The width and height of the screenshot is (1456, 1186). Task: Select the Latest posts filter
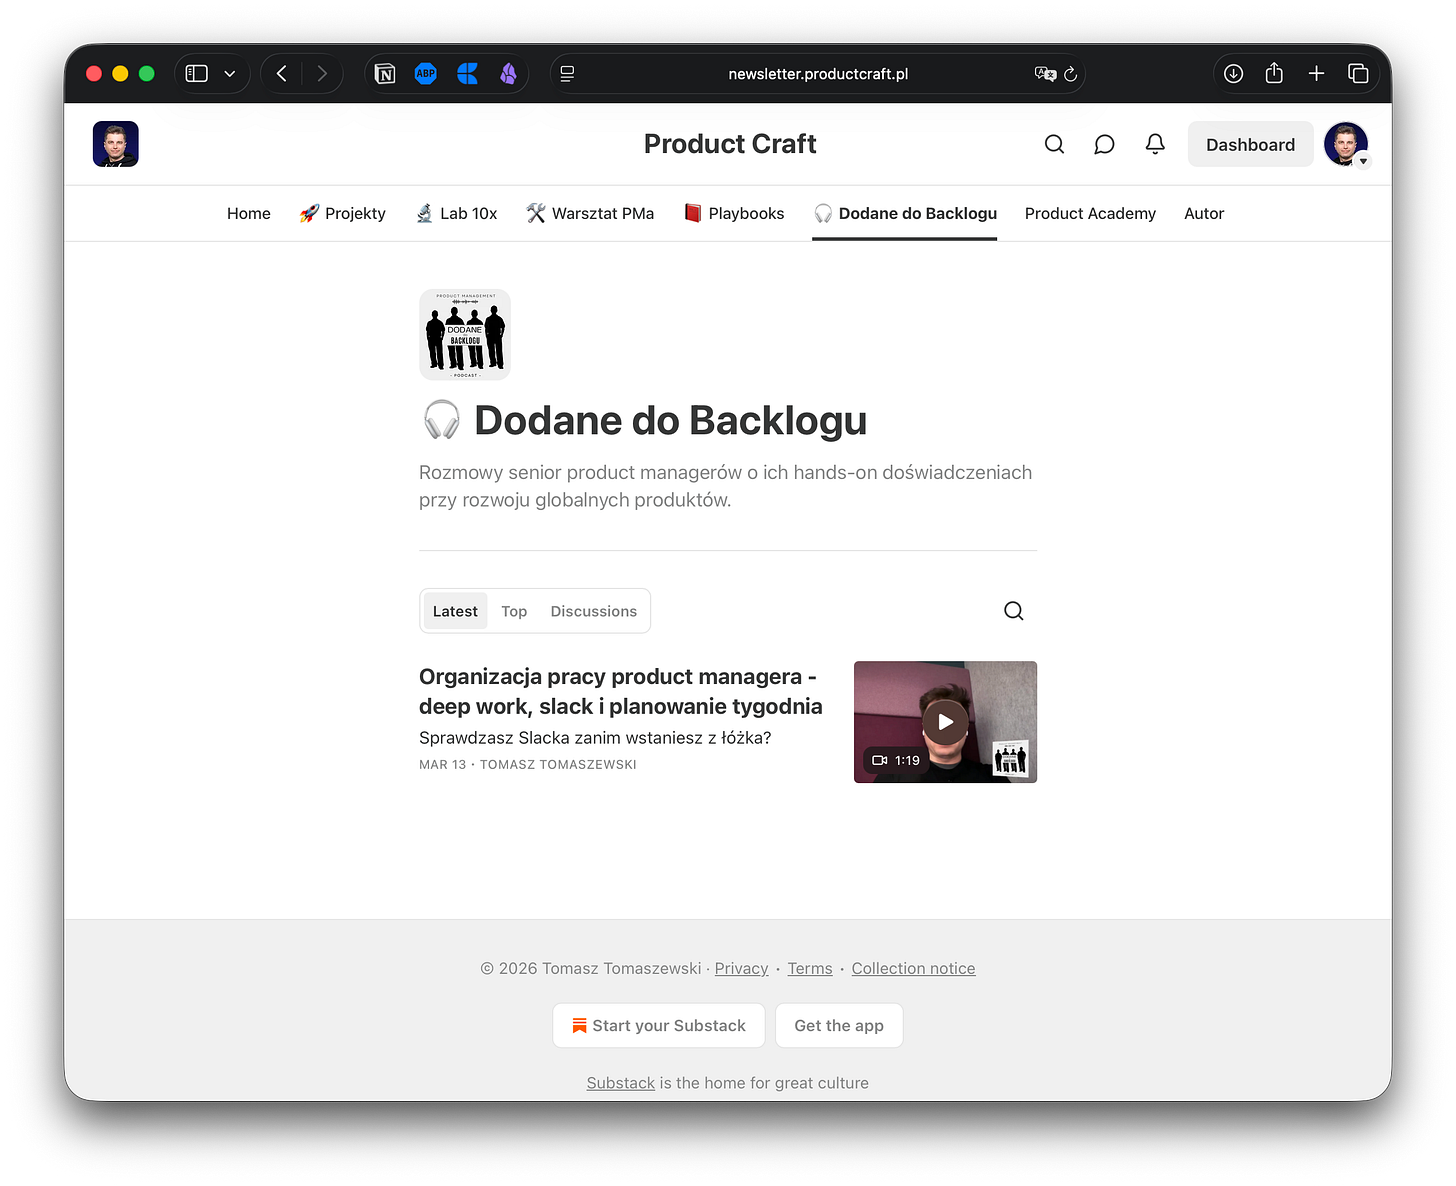(455, 611)
